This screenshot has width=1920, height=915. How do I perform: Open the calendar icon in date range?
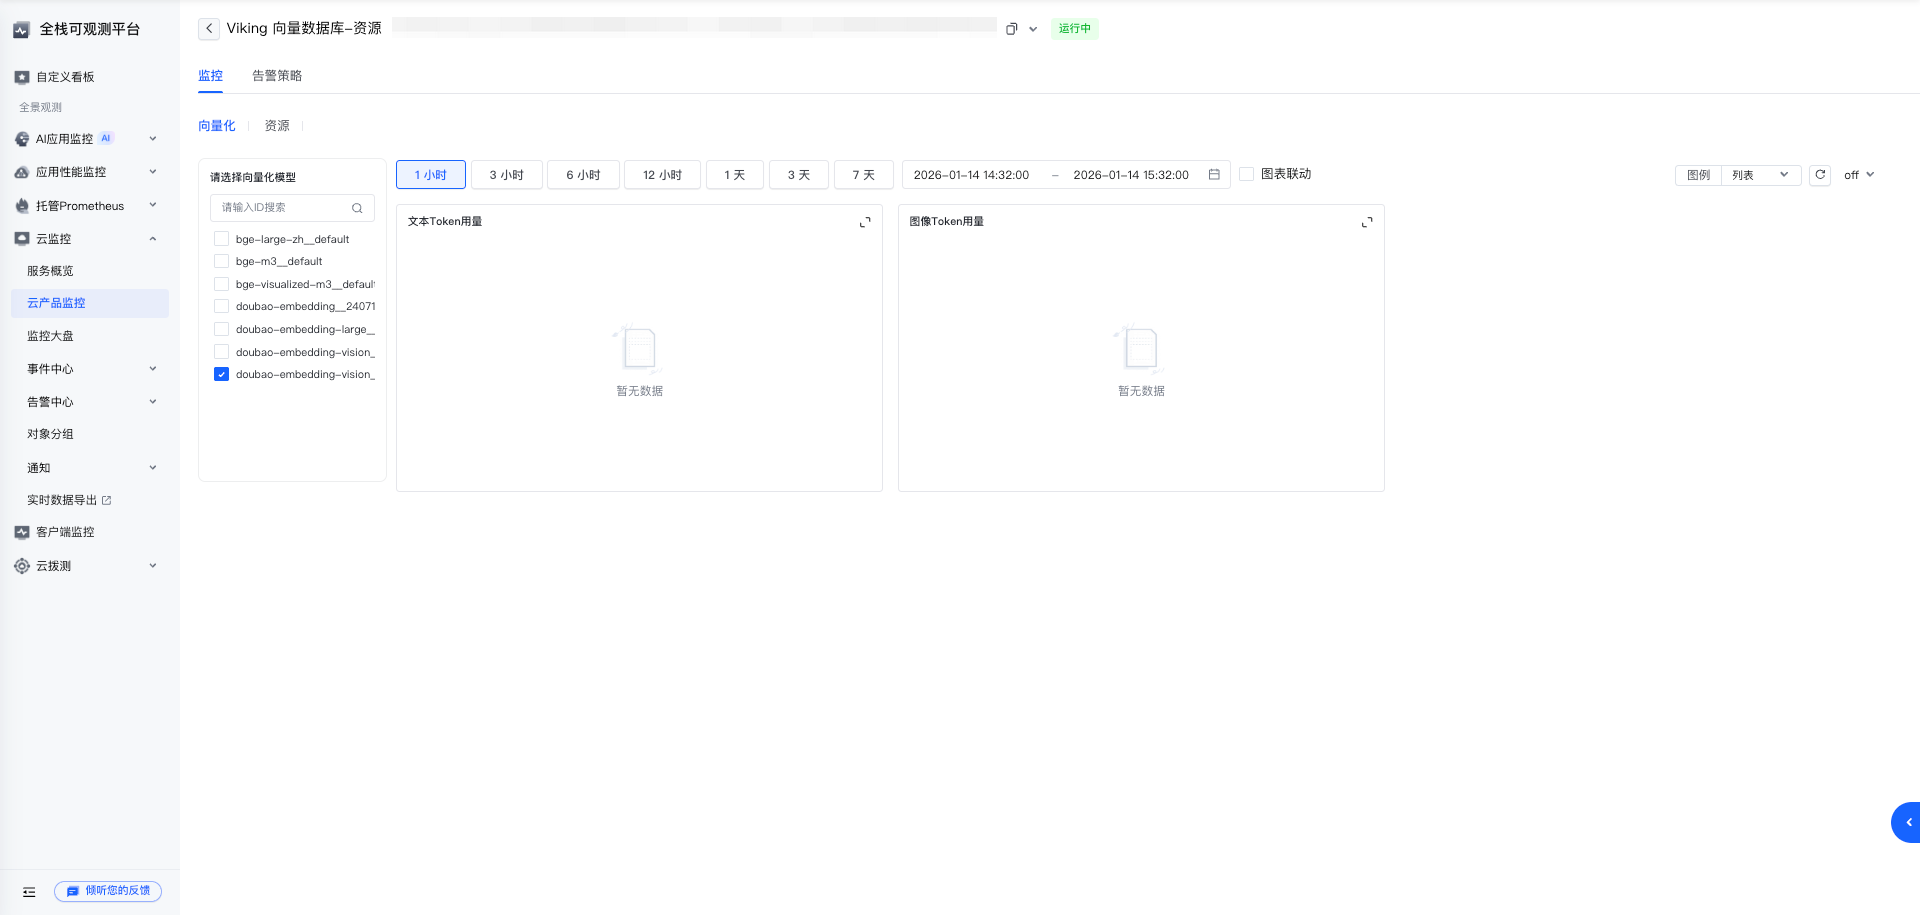[x=1214, y=175]
